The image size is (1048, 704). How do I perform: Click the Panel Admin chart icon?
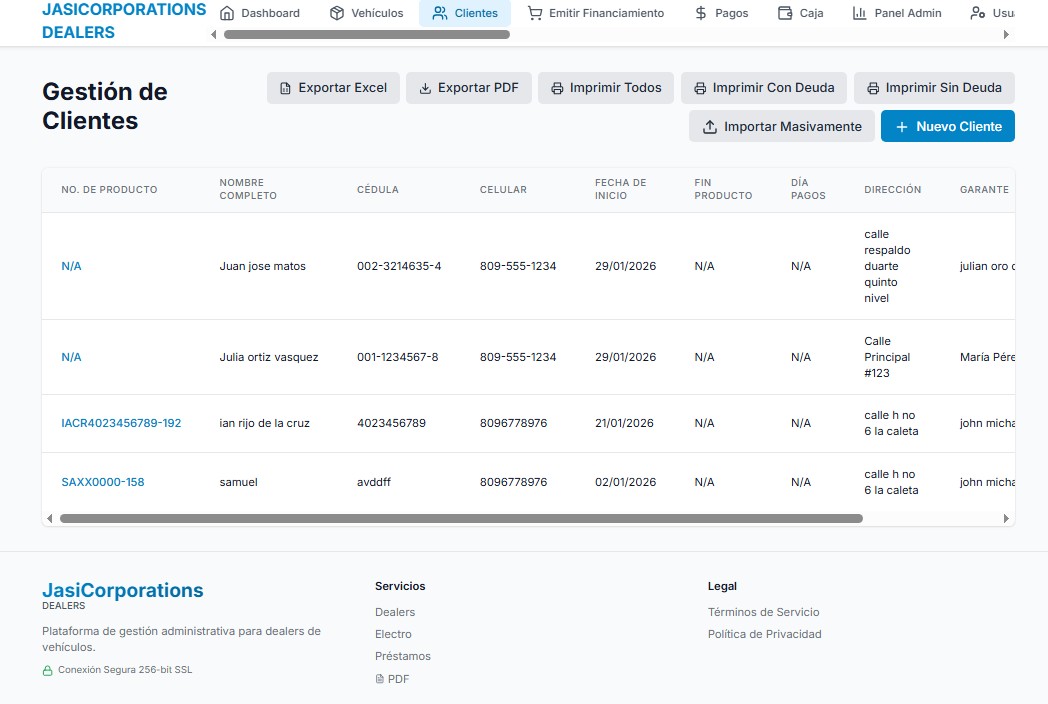859,14
